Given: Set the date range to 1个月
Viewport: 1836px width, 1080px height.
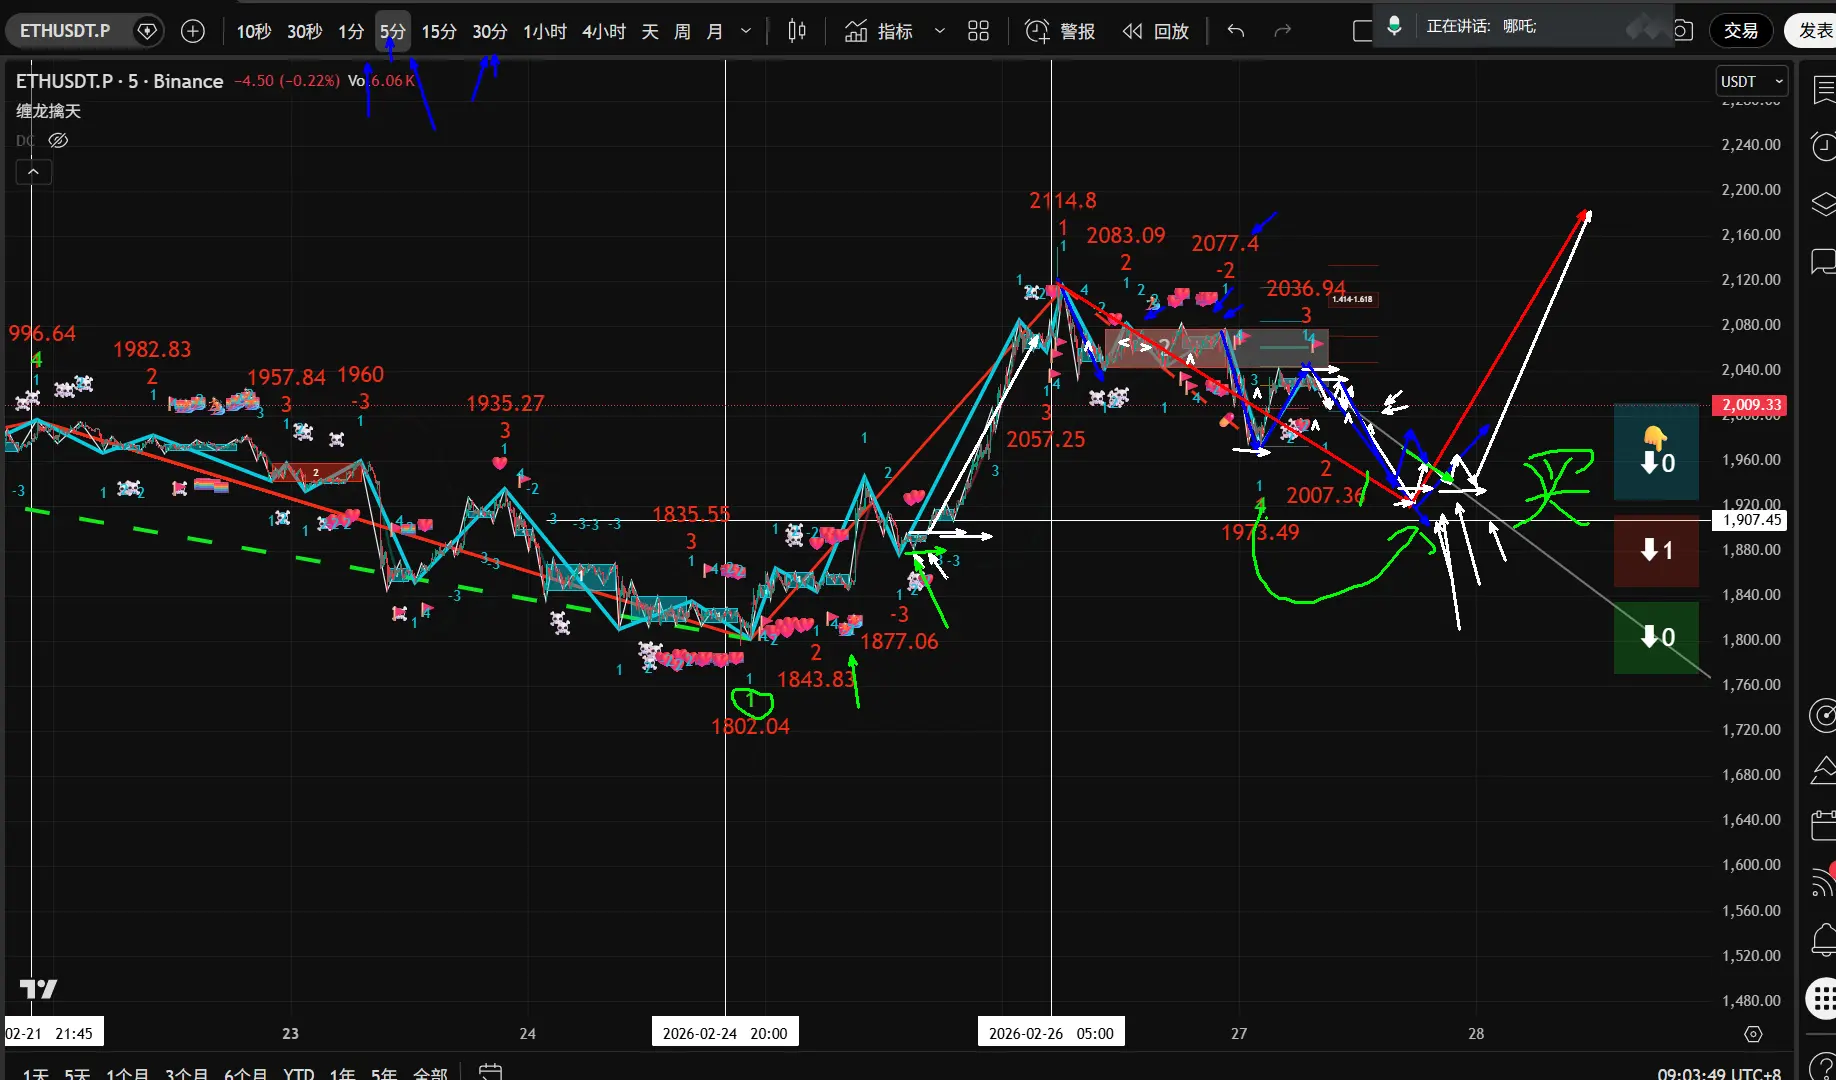Looking at the screenshot, I should coord(127,1074).
